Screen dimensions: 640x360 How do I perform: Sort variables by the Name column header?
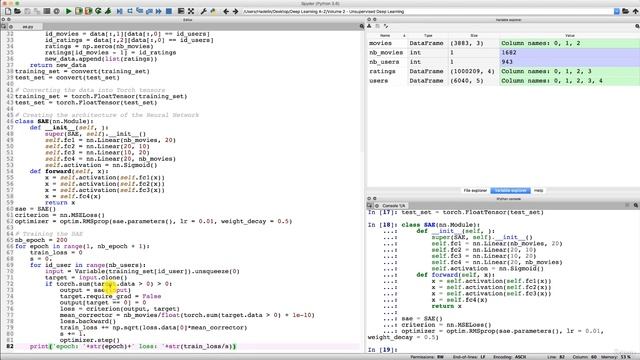[x=385, y=36]
